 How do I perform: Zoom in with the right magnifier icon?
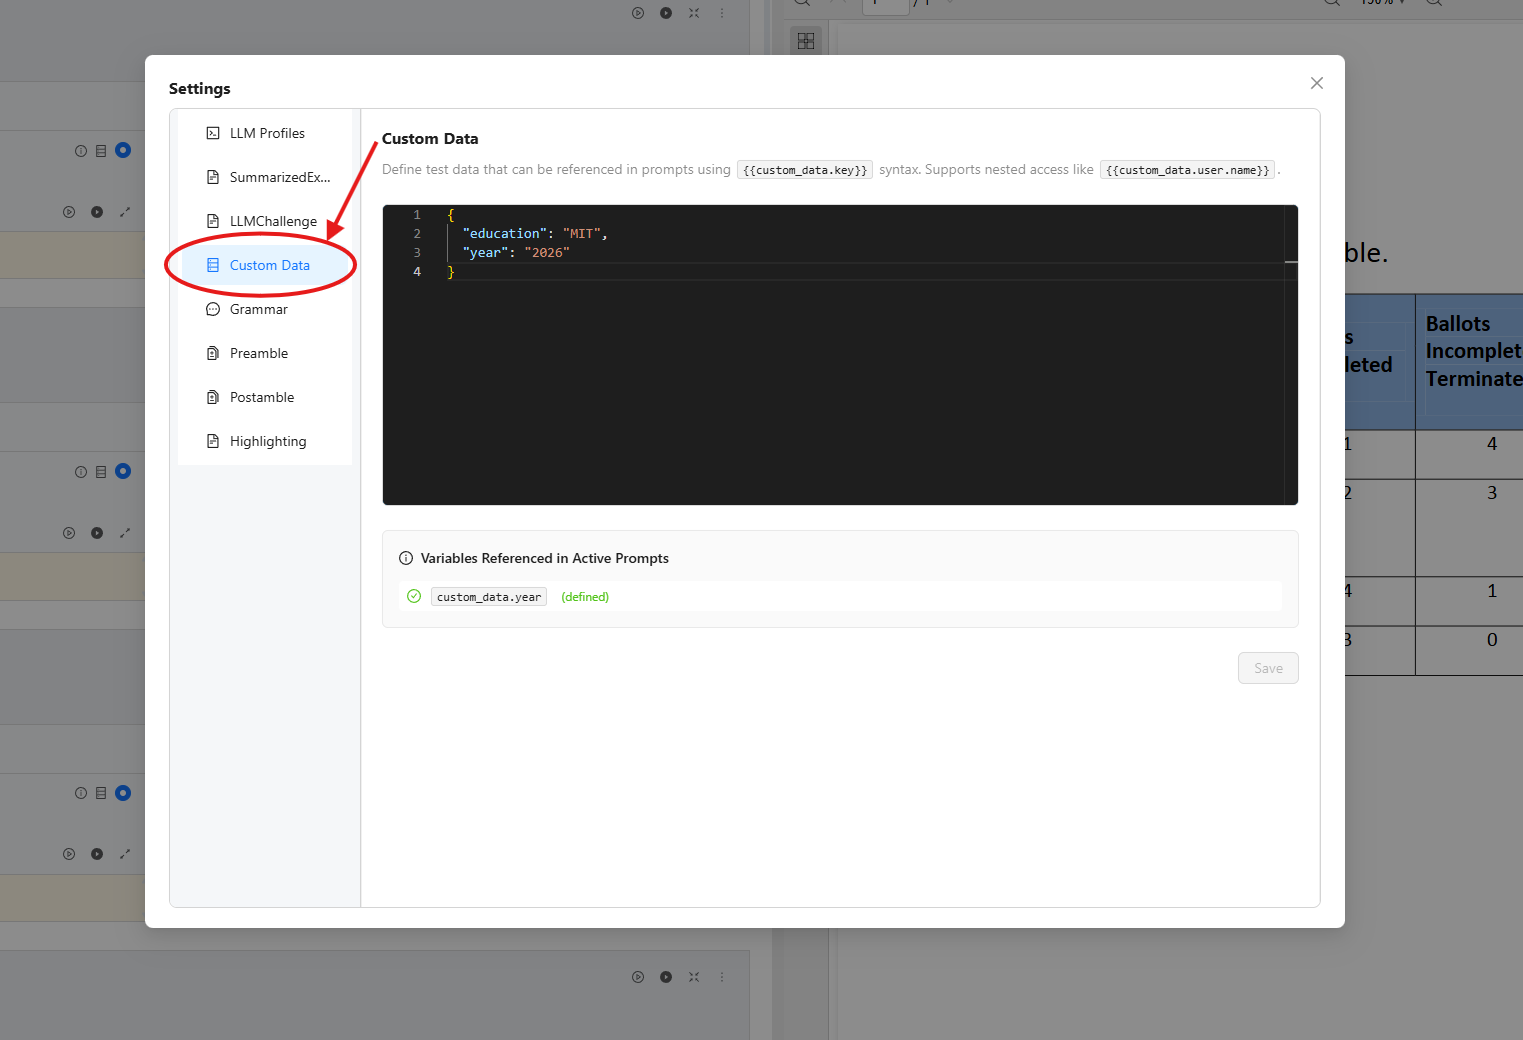pyautogui.click(x=1434, y=3)
